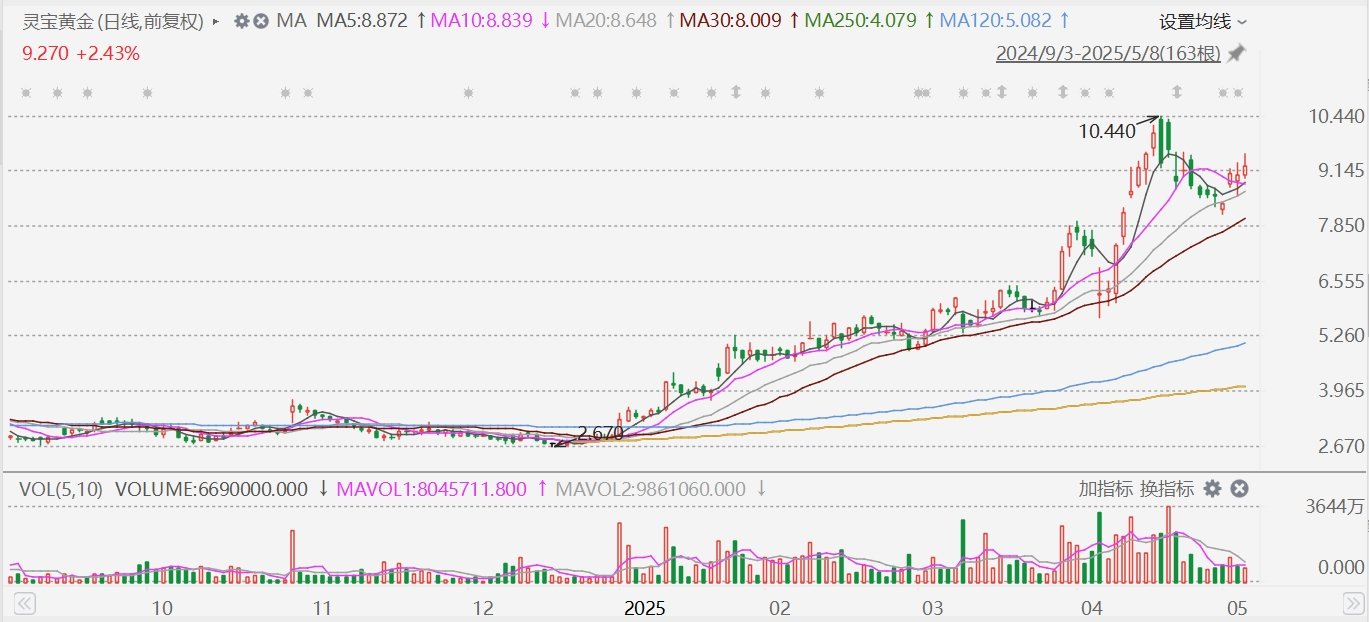Click the event marker above the 2.670 low label
1369x622 pixels.
pyautogui.click(x=597, y=93)
